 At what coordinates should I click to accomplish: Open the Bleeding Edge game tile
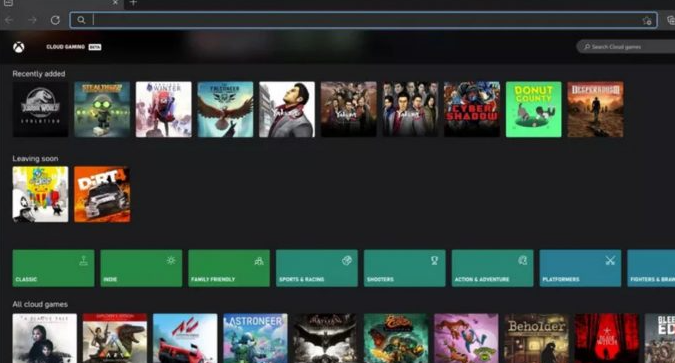pos(660,338)
